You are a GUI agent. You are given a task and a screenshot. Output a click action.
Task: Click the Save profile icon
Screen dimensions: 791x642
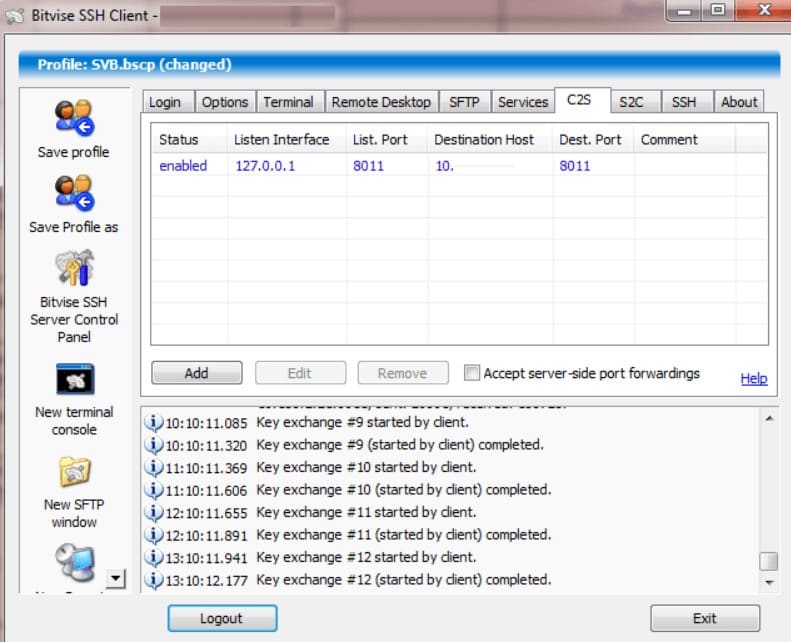pyautogui.click(x=74, y=118)
